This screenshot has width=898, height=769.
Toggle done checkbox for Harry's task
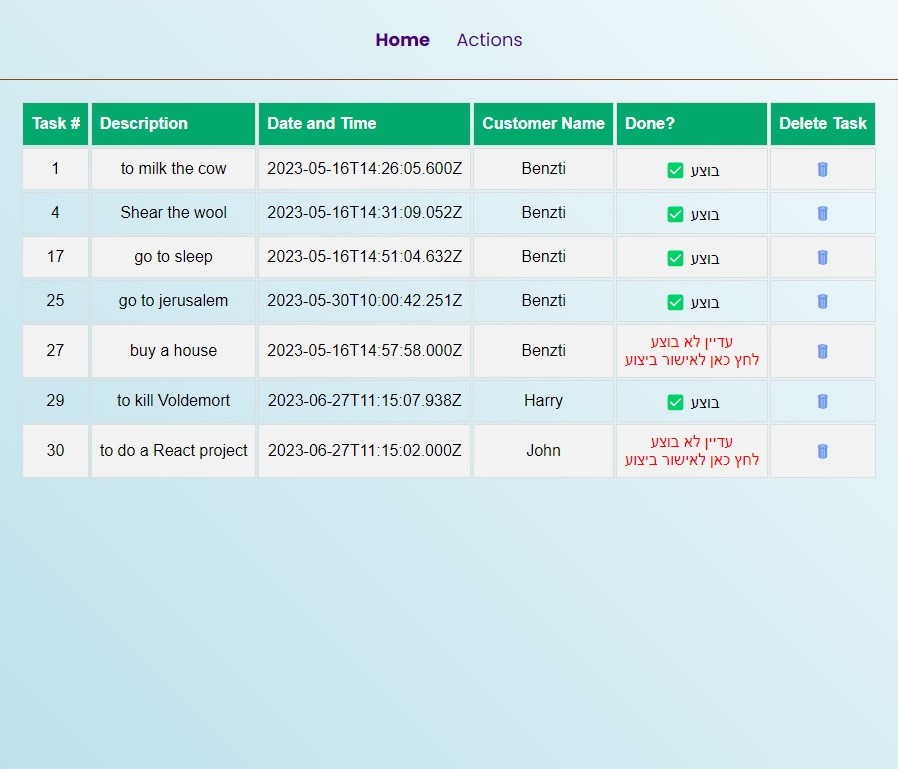[x=675, y=402]
